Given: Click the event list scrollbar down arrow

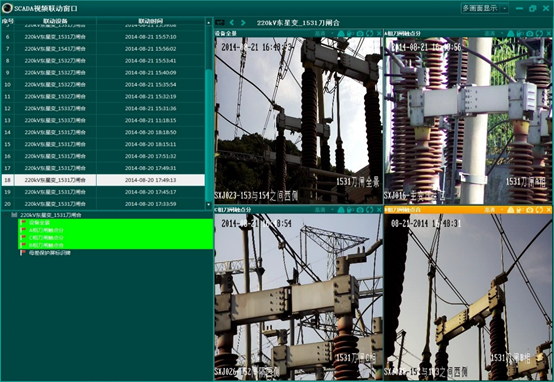Looking at the screenshot, I should tap(208, 205).
